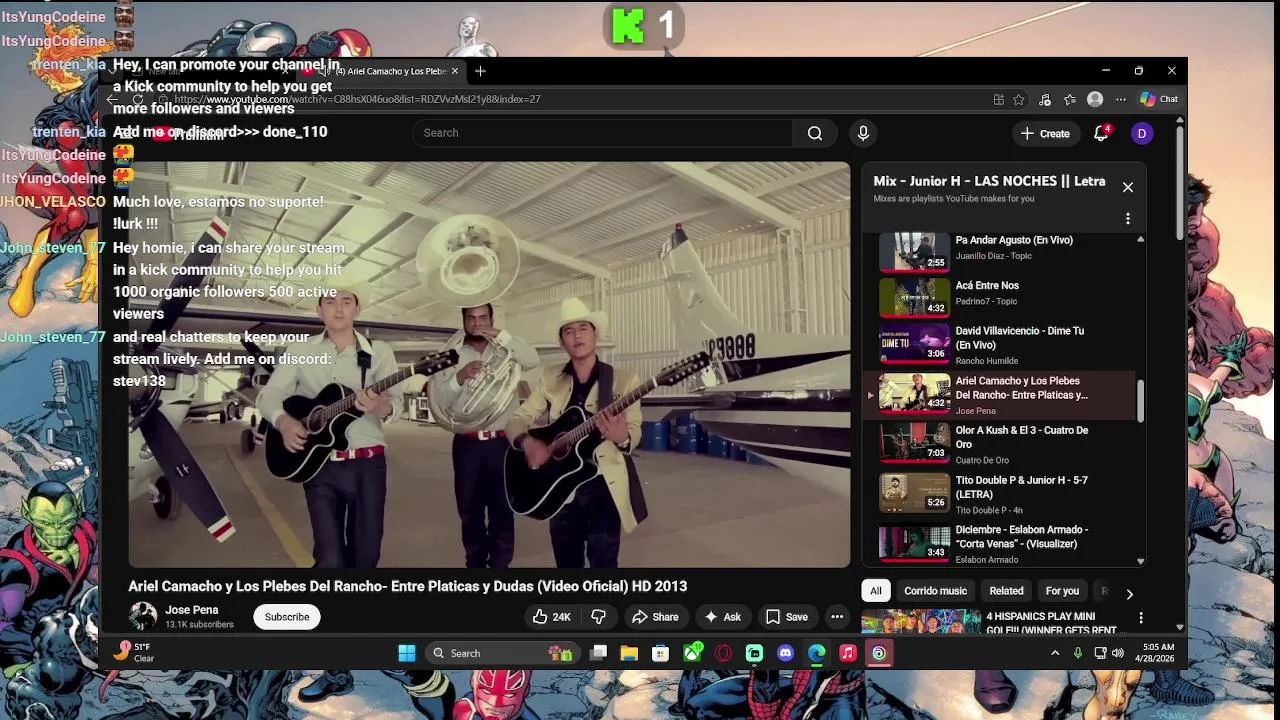Like the video with 24K thumbs up
The height and width of the screenshot is (720, 1280).
(551, 617)
